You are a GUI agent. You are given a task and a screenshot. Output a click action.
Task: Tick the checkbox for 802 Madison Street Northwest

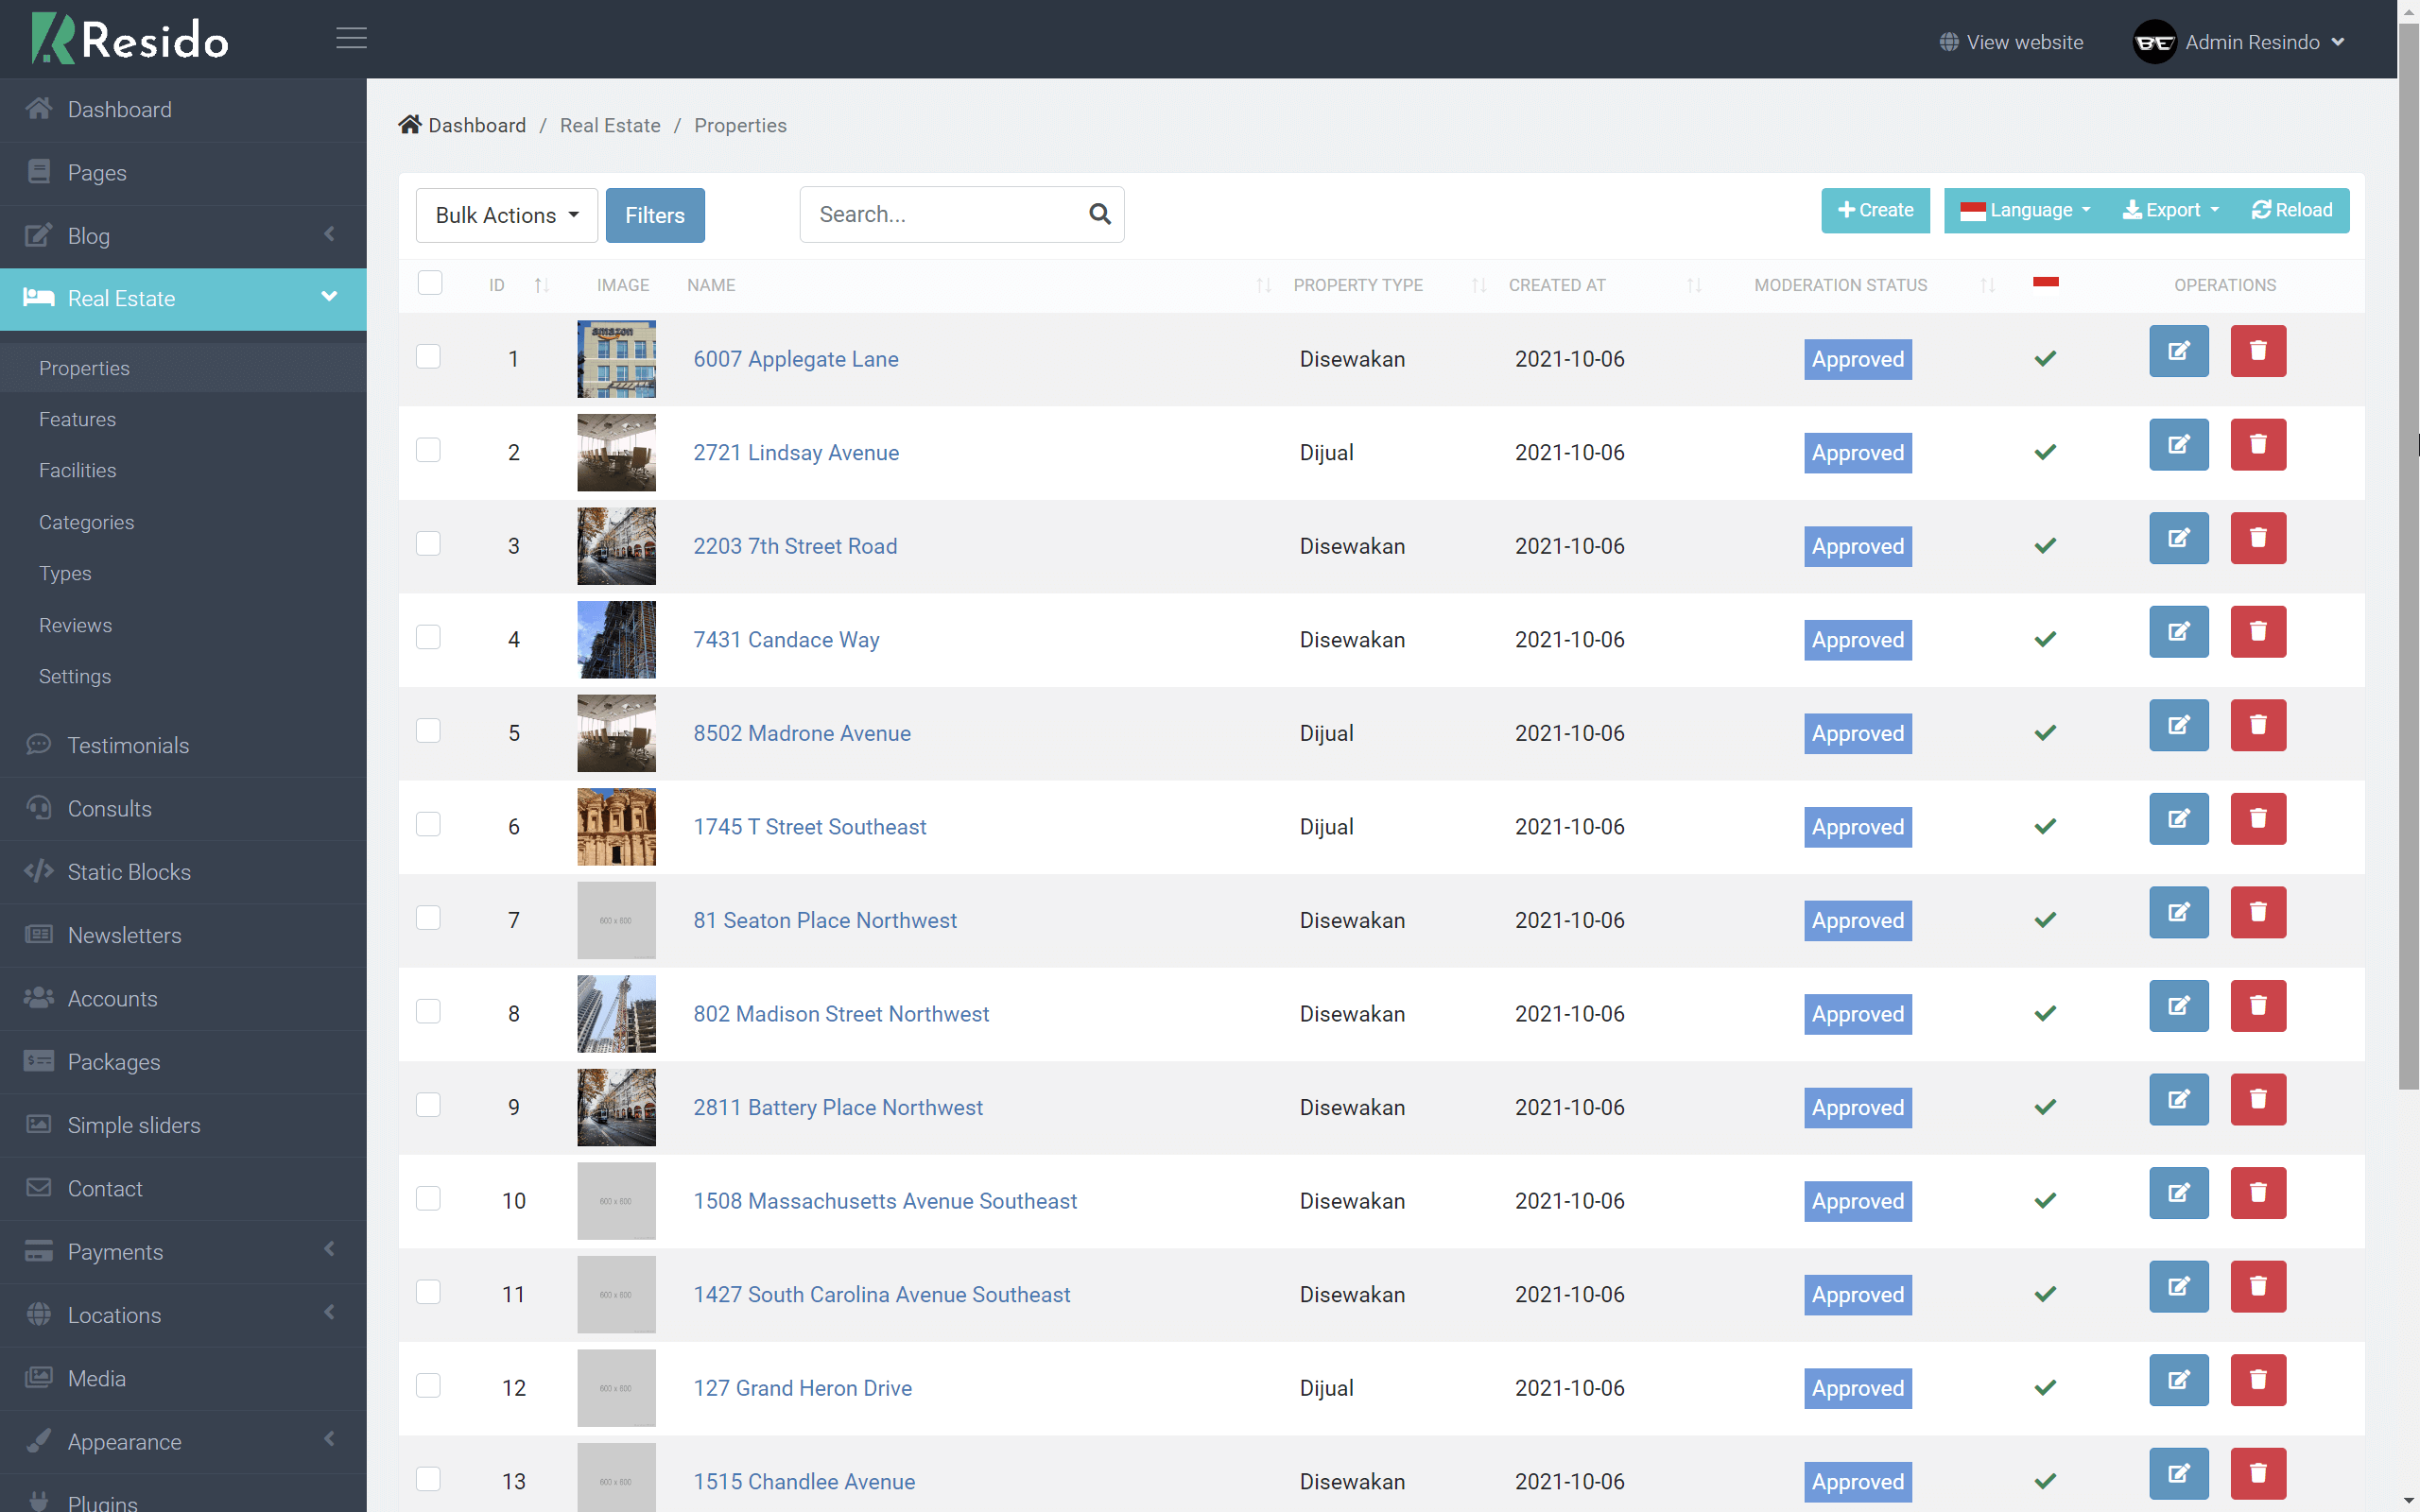(x=428, y=1012)
